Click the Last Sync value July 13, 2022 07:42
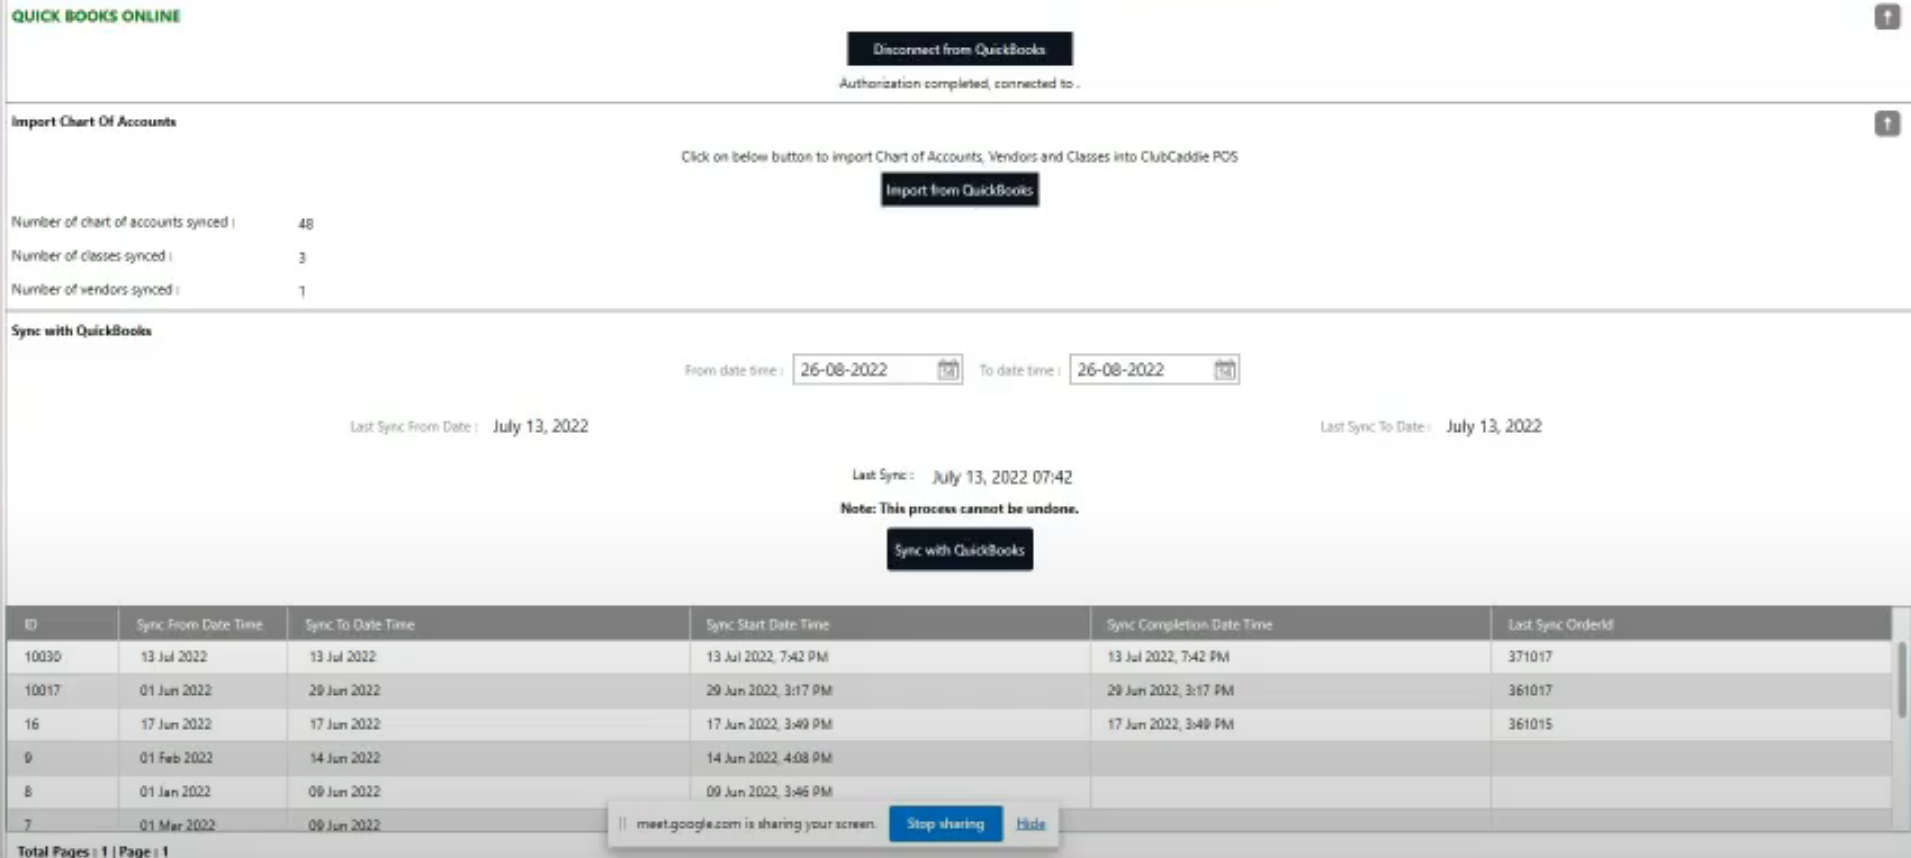The height and width of the screenshot is (858, 1911). (x=1002, y=477)
